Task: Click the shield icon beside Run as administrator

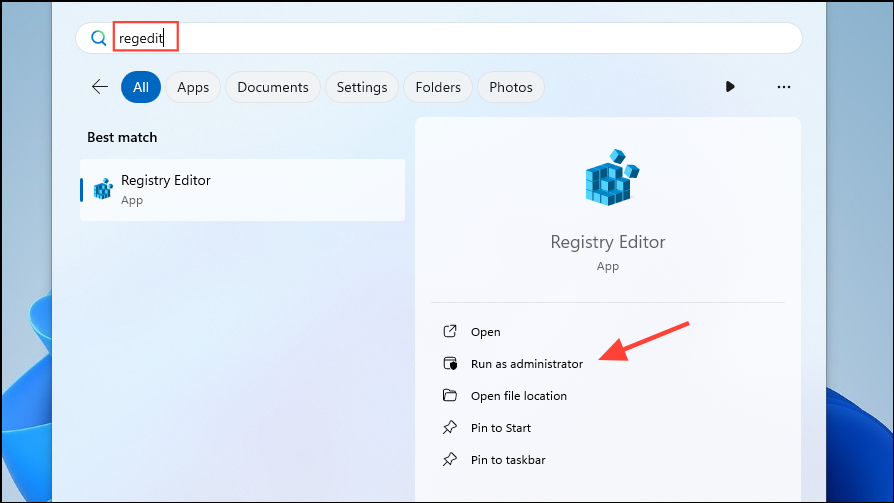Action: click(x=450, y=363)
